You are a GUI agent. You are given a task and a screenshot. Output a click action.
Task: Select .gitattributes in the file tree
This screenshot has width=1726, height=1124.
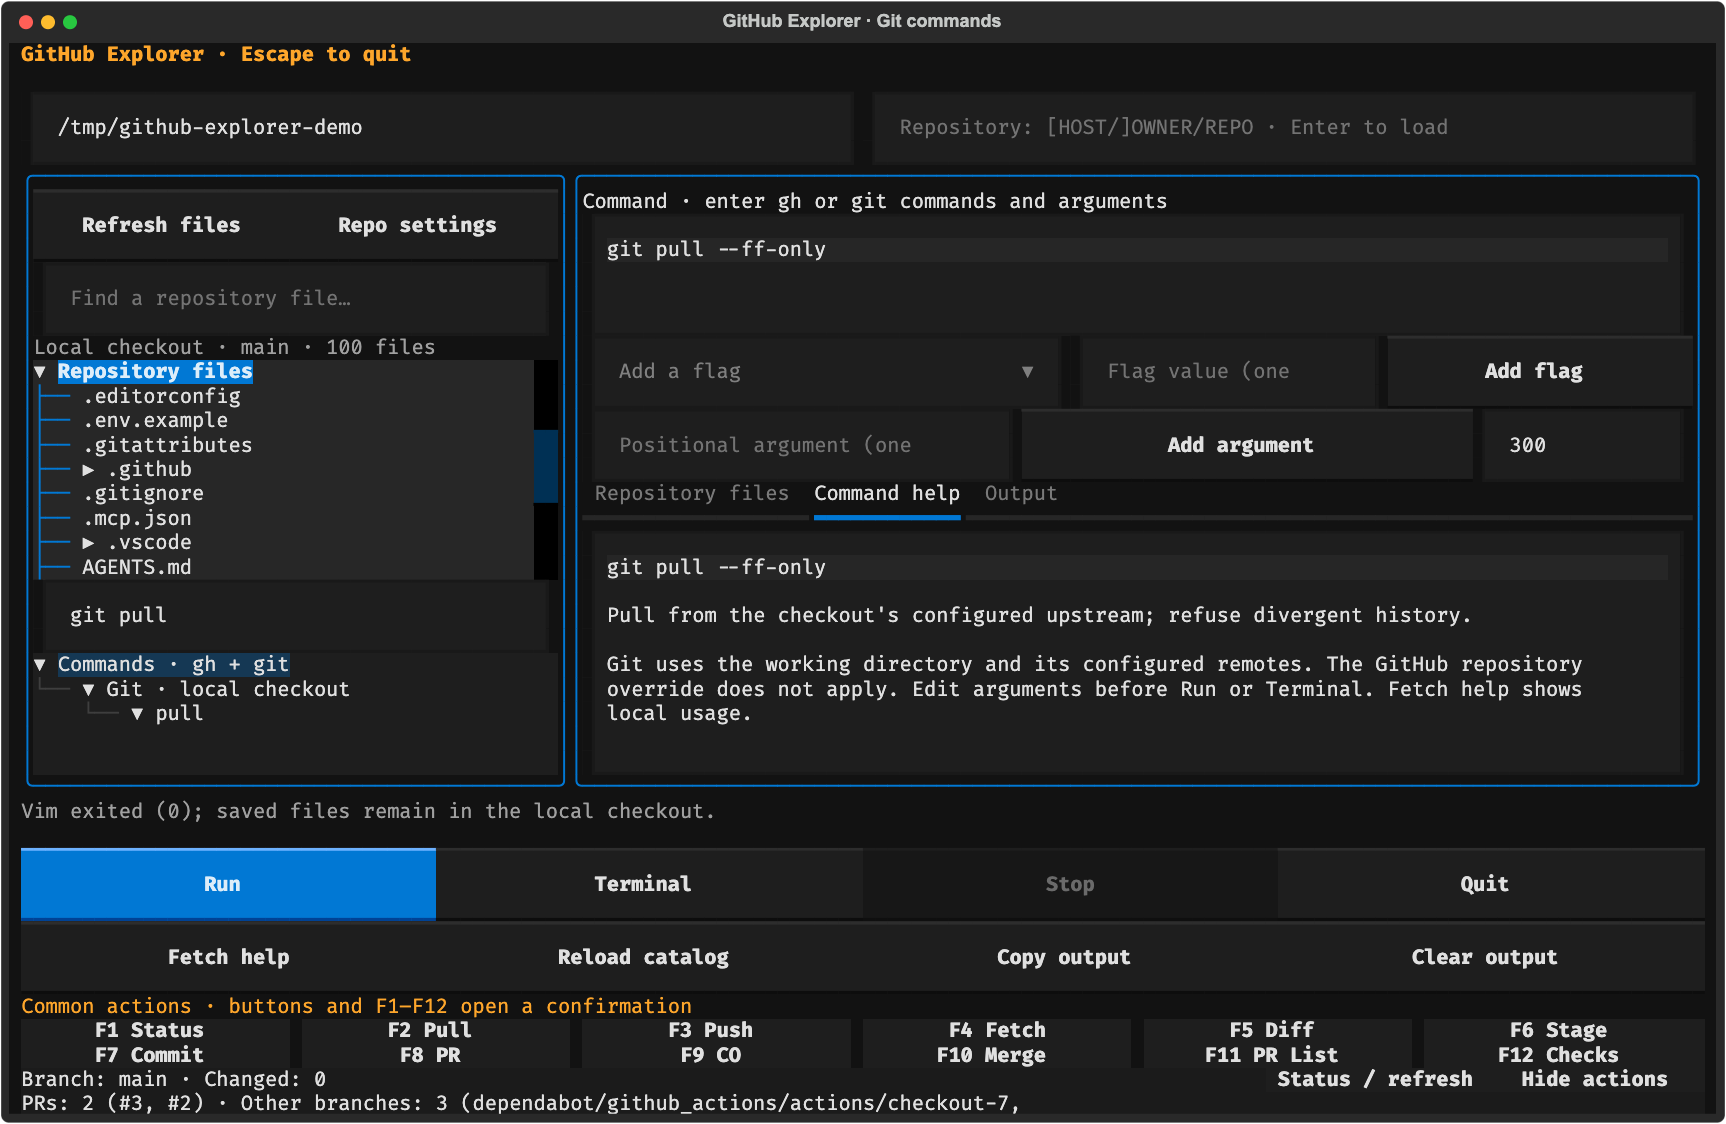coord(167,446)
